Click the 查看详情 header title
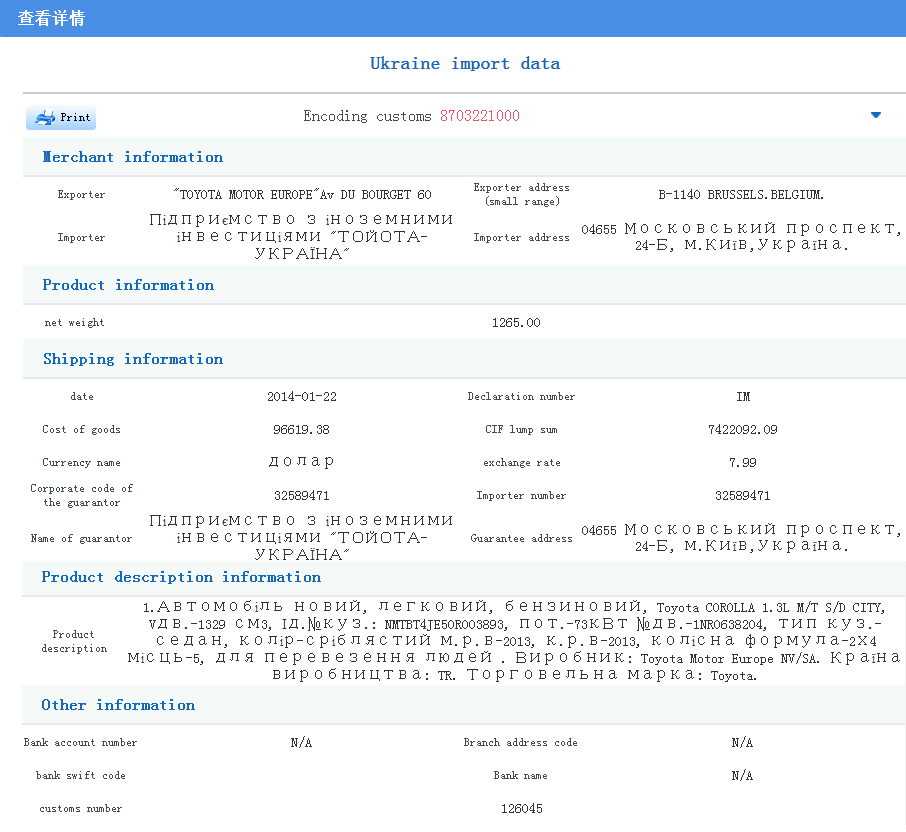Viewport: 906px width, 832px height. (51, 18)
